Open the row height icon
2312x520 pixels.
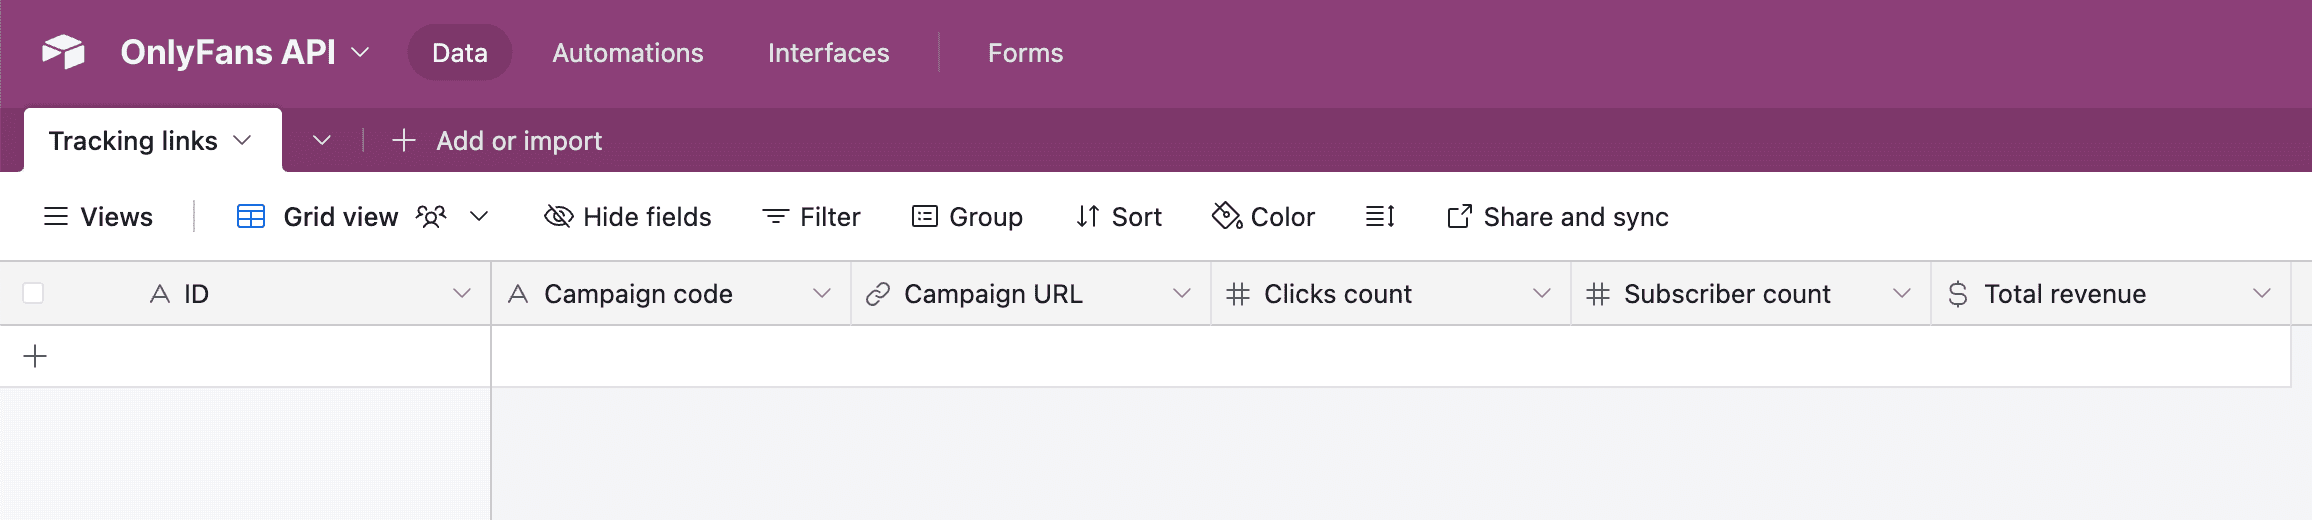1380,216
